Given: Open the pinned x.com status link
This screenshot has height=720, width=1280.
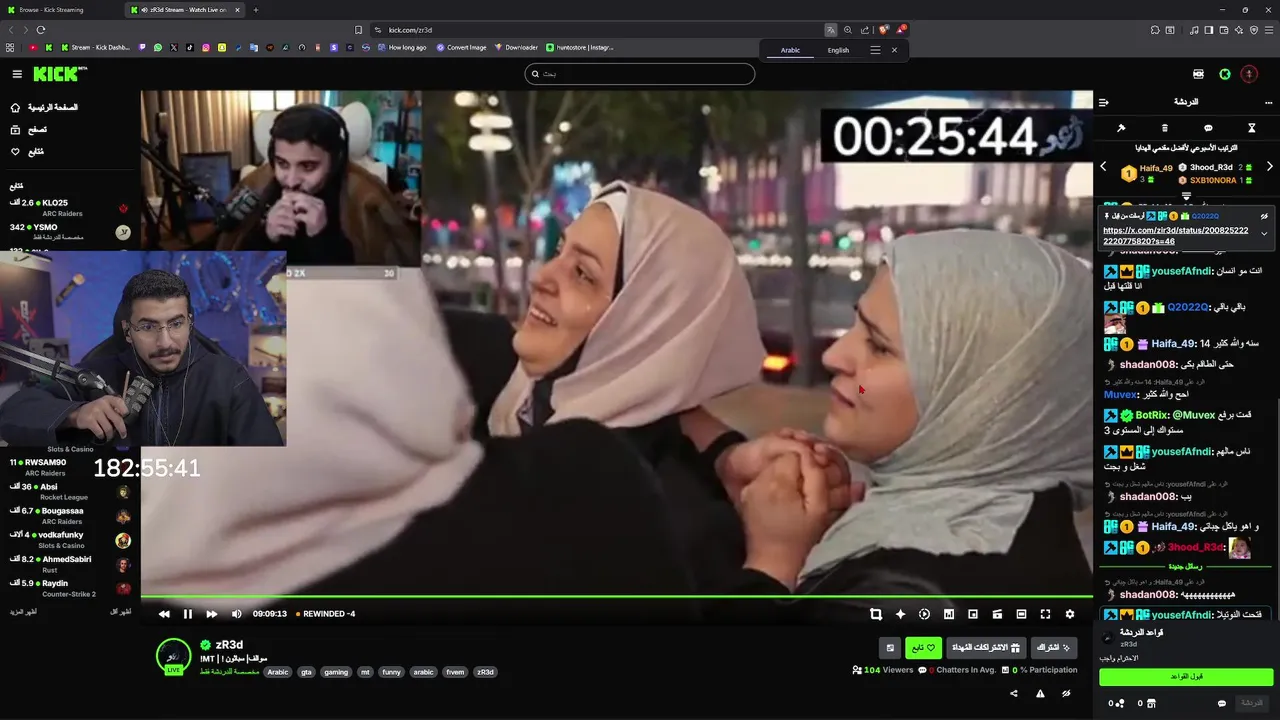Looking at the screenshot, I should point(1176,235).
